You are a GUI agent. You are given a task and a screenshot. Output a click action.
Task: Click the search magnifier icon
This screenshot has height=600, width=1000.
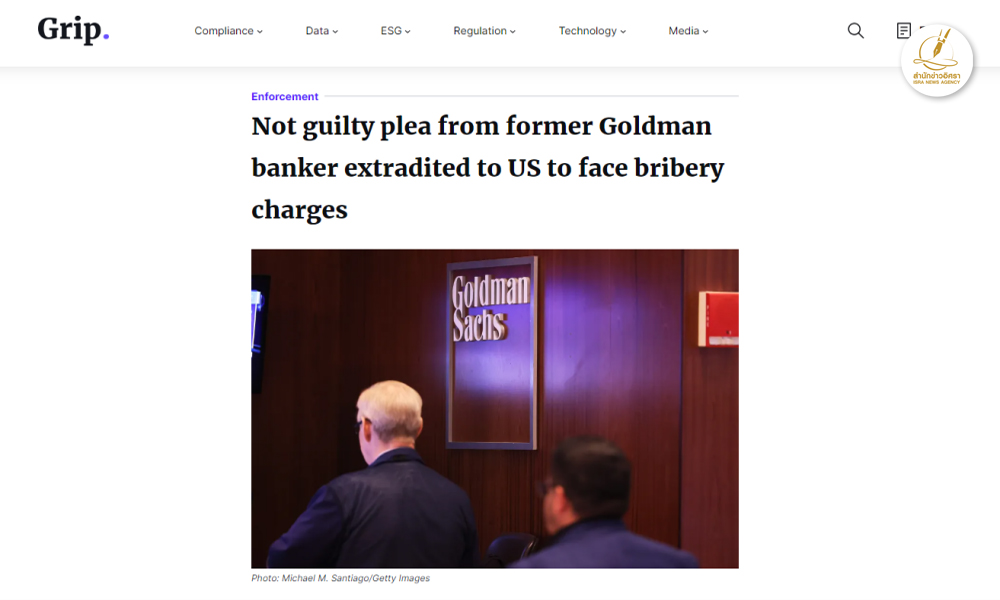point(855,31)
